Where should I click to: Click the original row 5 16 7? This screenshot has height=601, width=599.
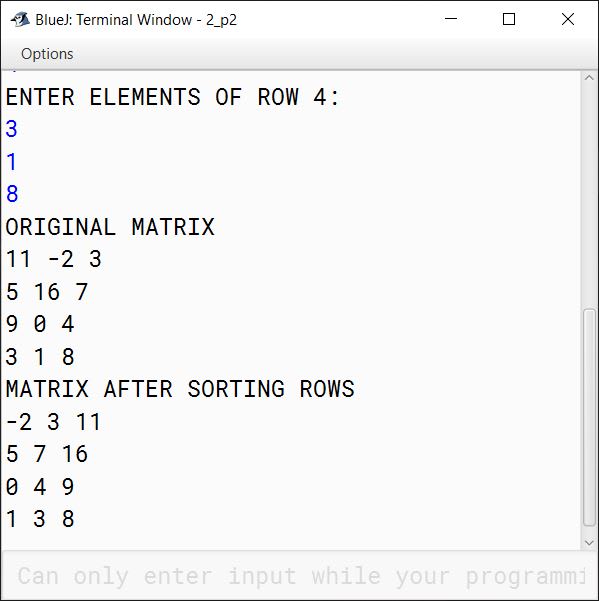[x=47, y=292]
